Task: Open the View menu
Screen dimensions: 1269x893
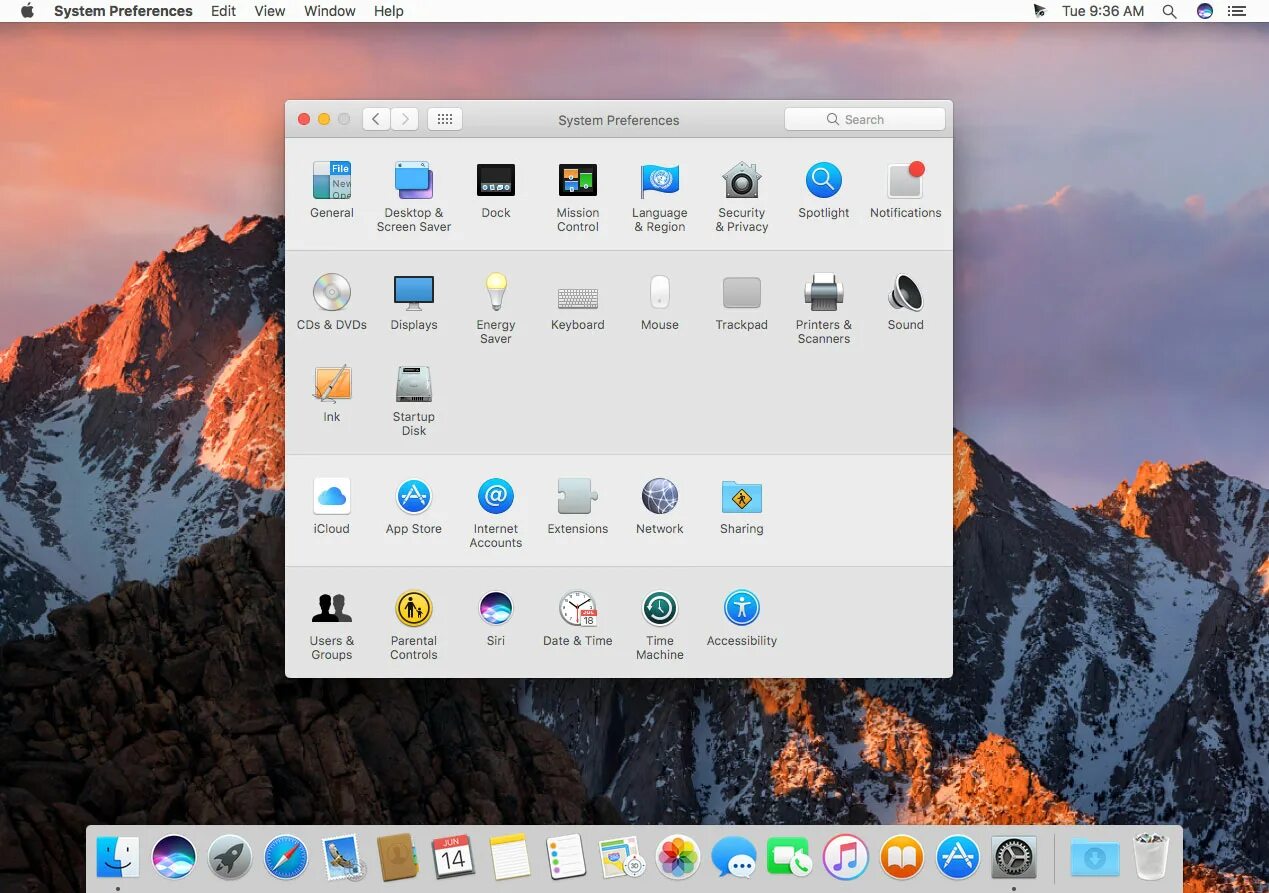Action: [x=270, y=11]
